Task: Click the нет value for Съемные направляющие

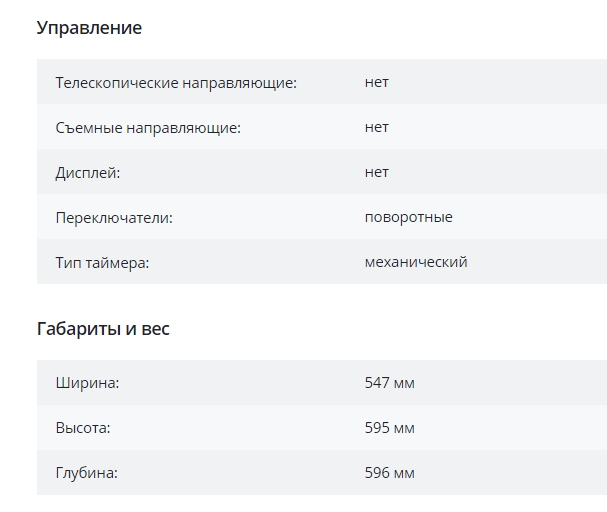Action: tap(377, 128)
